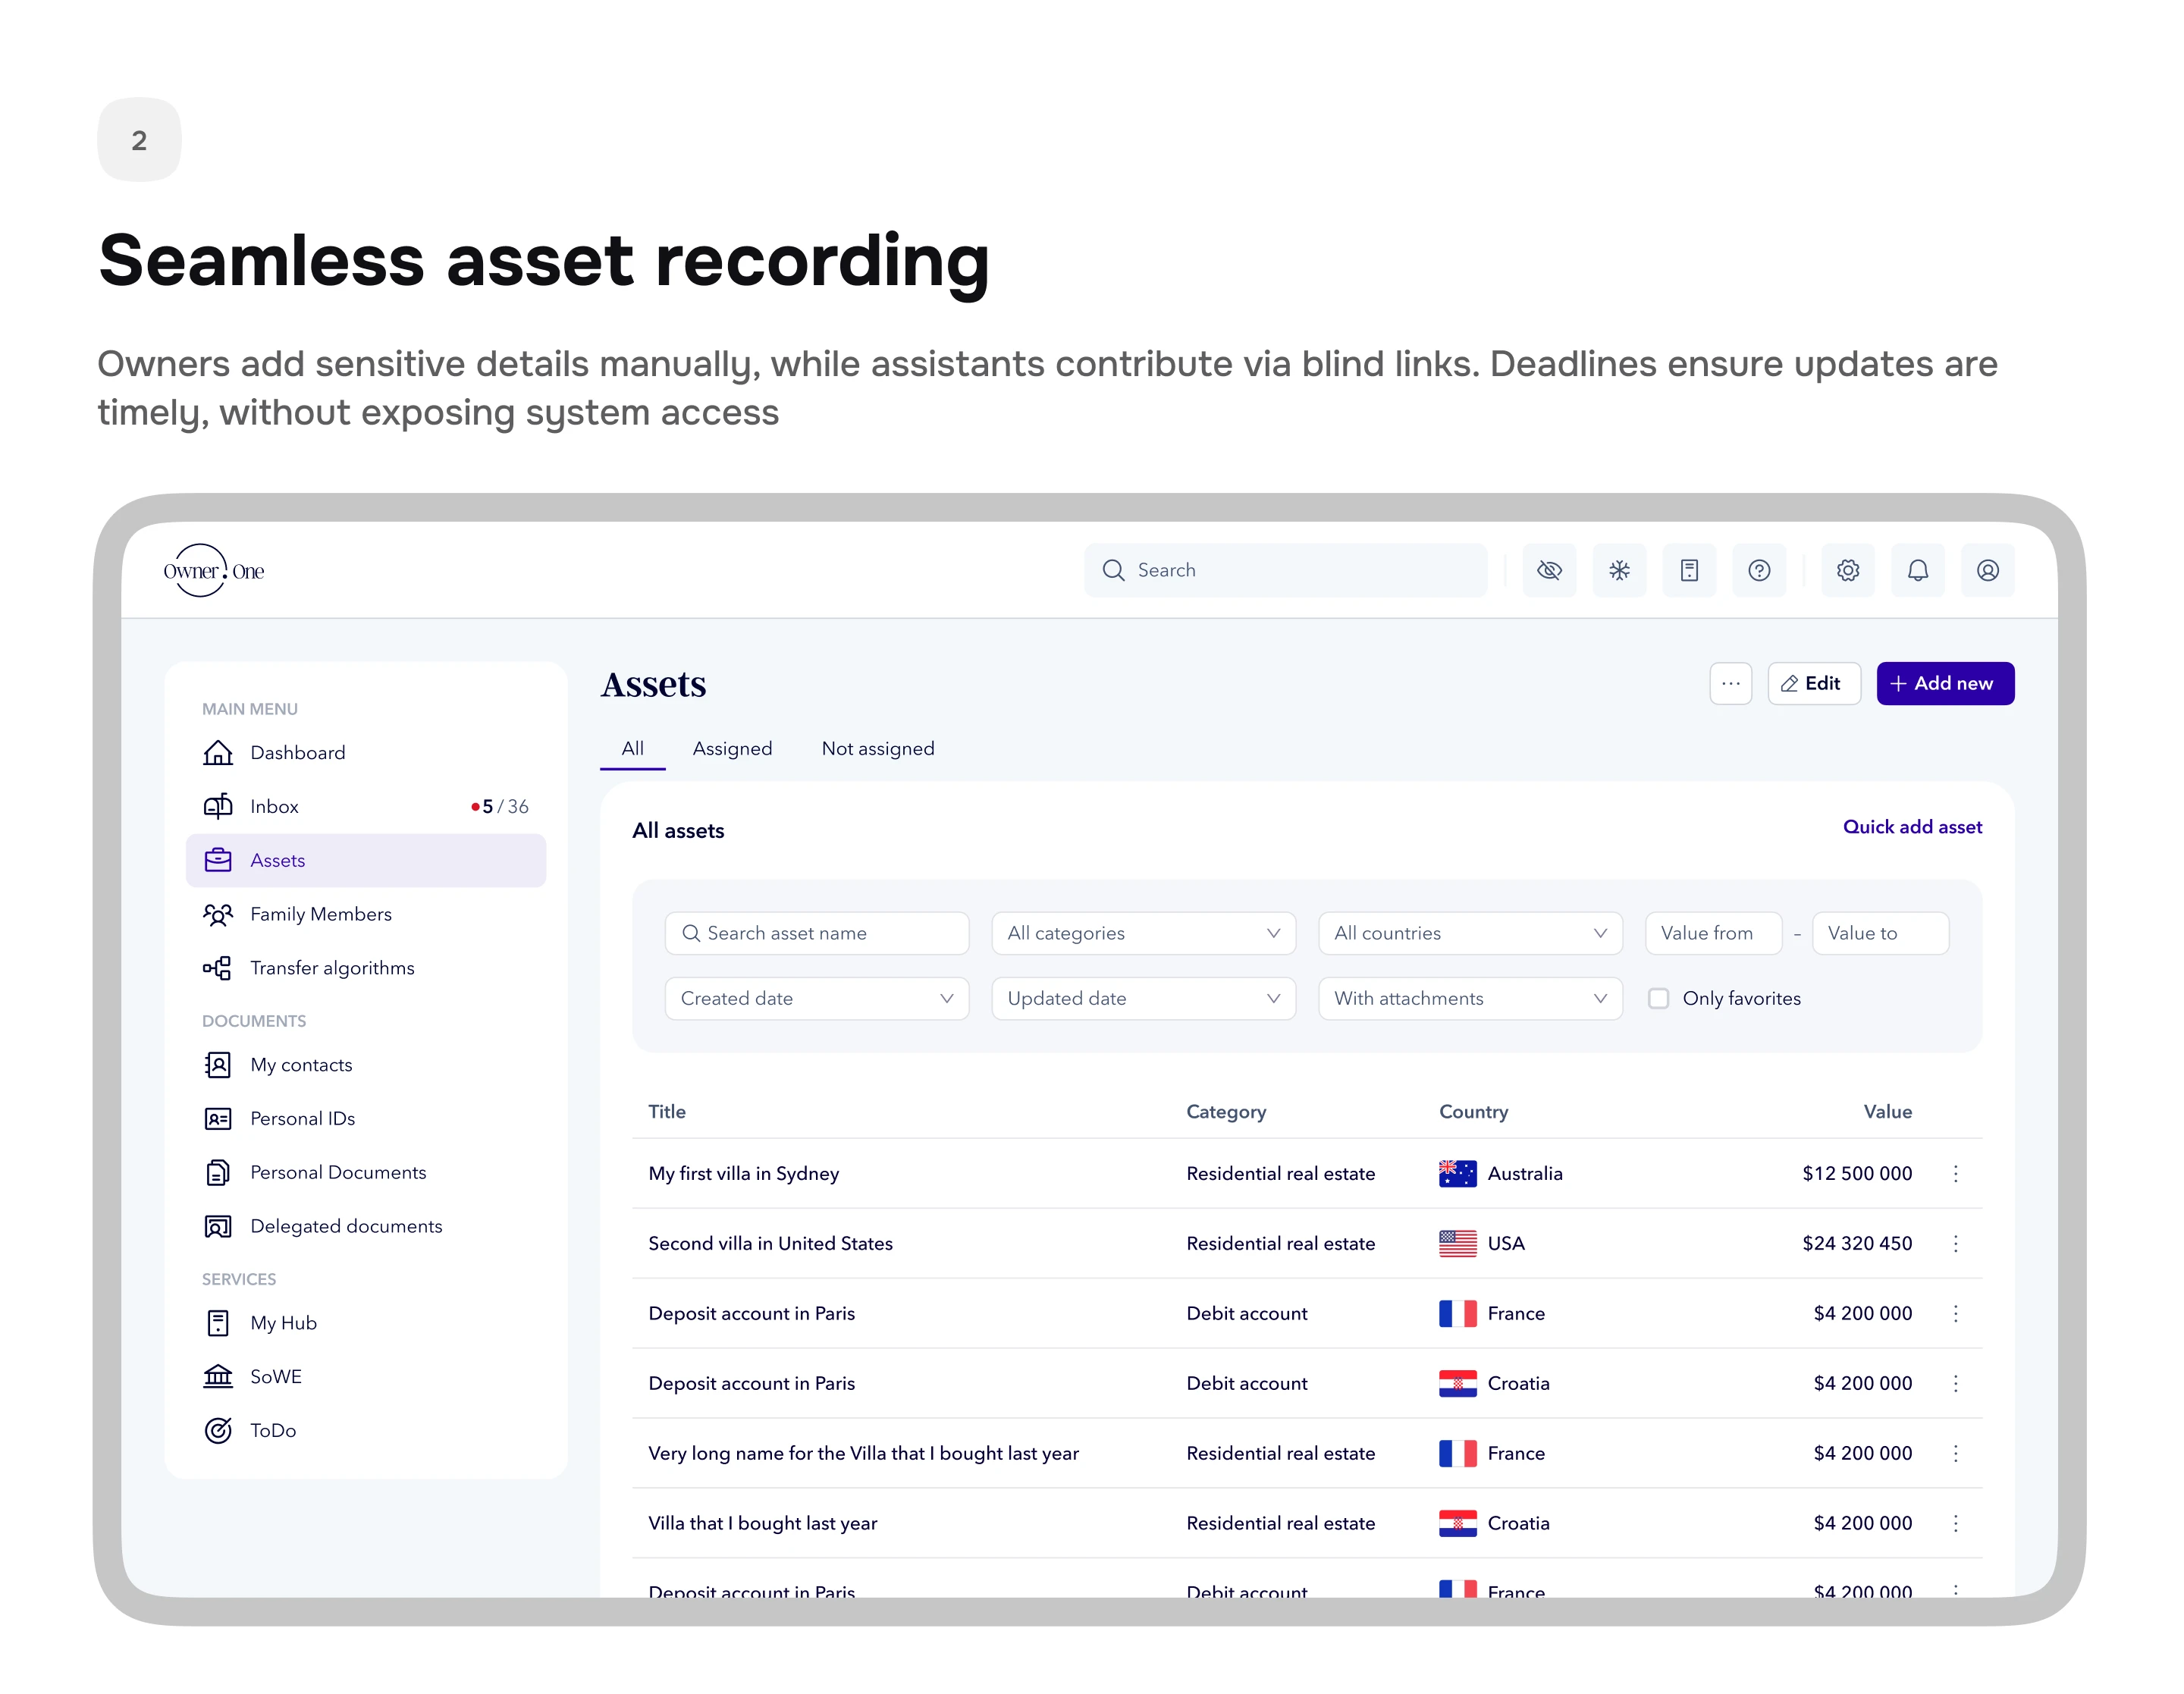Click the Quick add asset link
Viewport: 2184px width, 1694px height.
[1911, 827]
